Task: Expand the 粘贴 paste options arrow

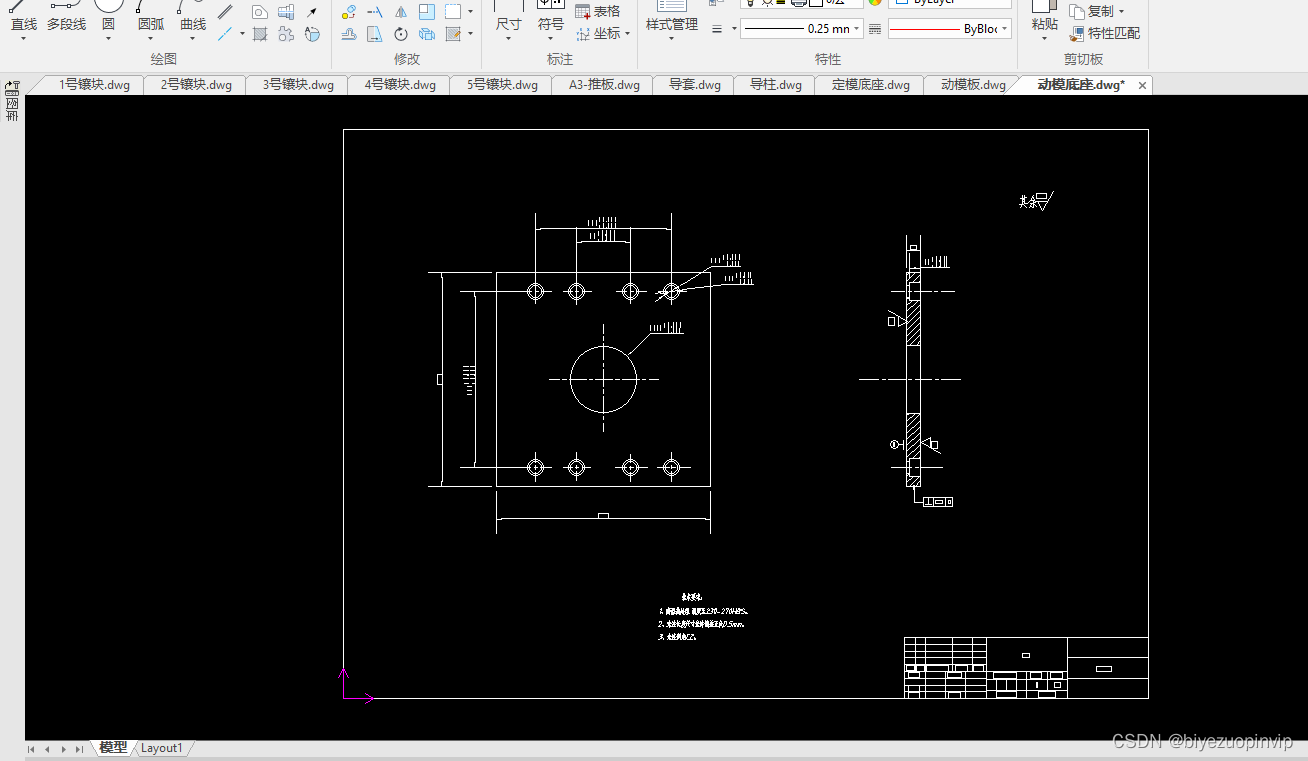Action: click(1045, 39)
